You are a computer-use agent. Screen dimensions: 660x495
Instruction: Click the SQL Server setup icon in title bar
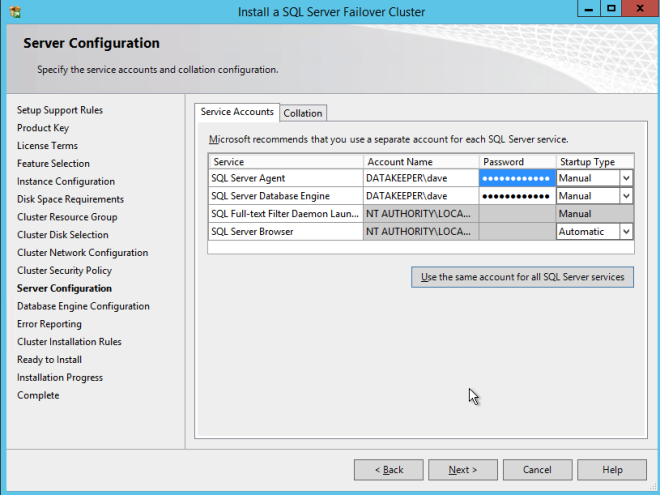tap(15, 11)
